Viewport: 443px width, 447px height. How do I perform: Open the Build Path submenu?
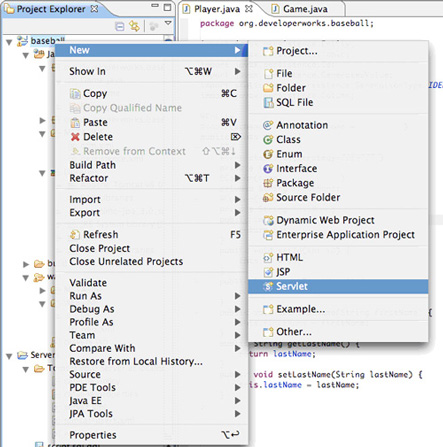point(151,165)
